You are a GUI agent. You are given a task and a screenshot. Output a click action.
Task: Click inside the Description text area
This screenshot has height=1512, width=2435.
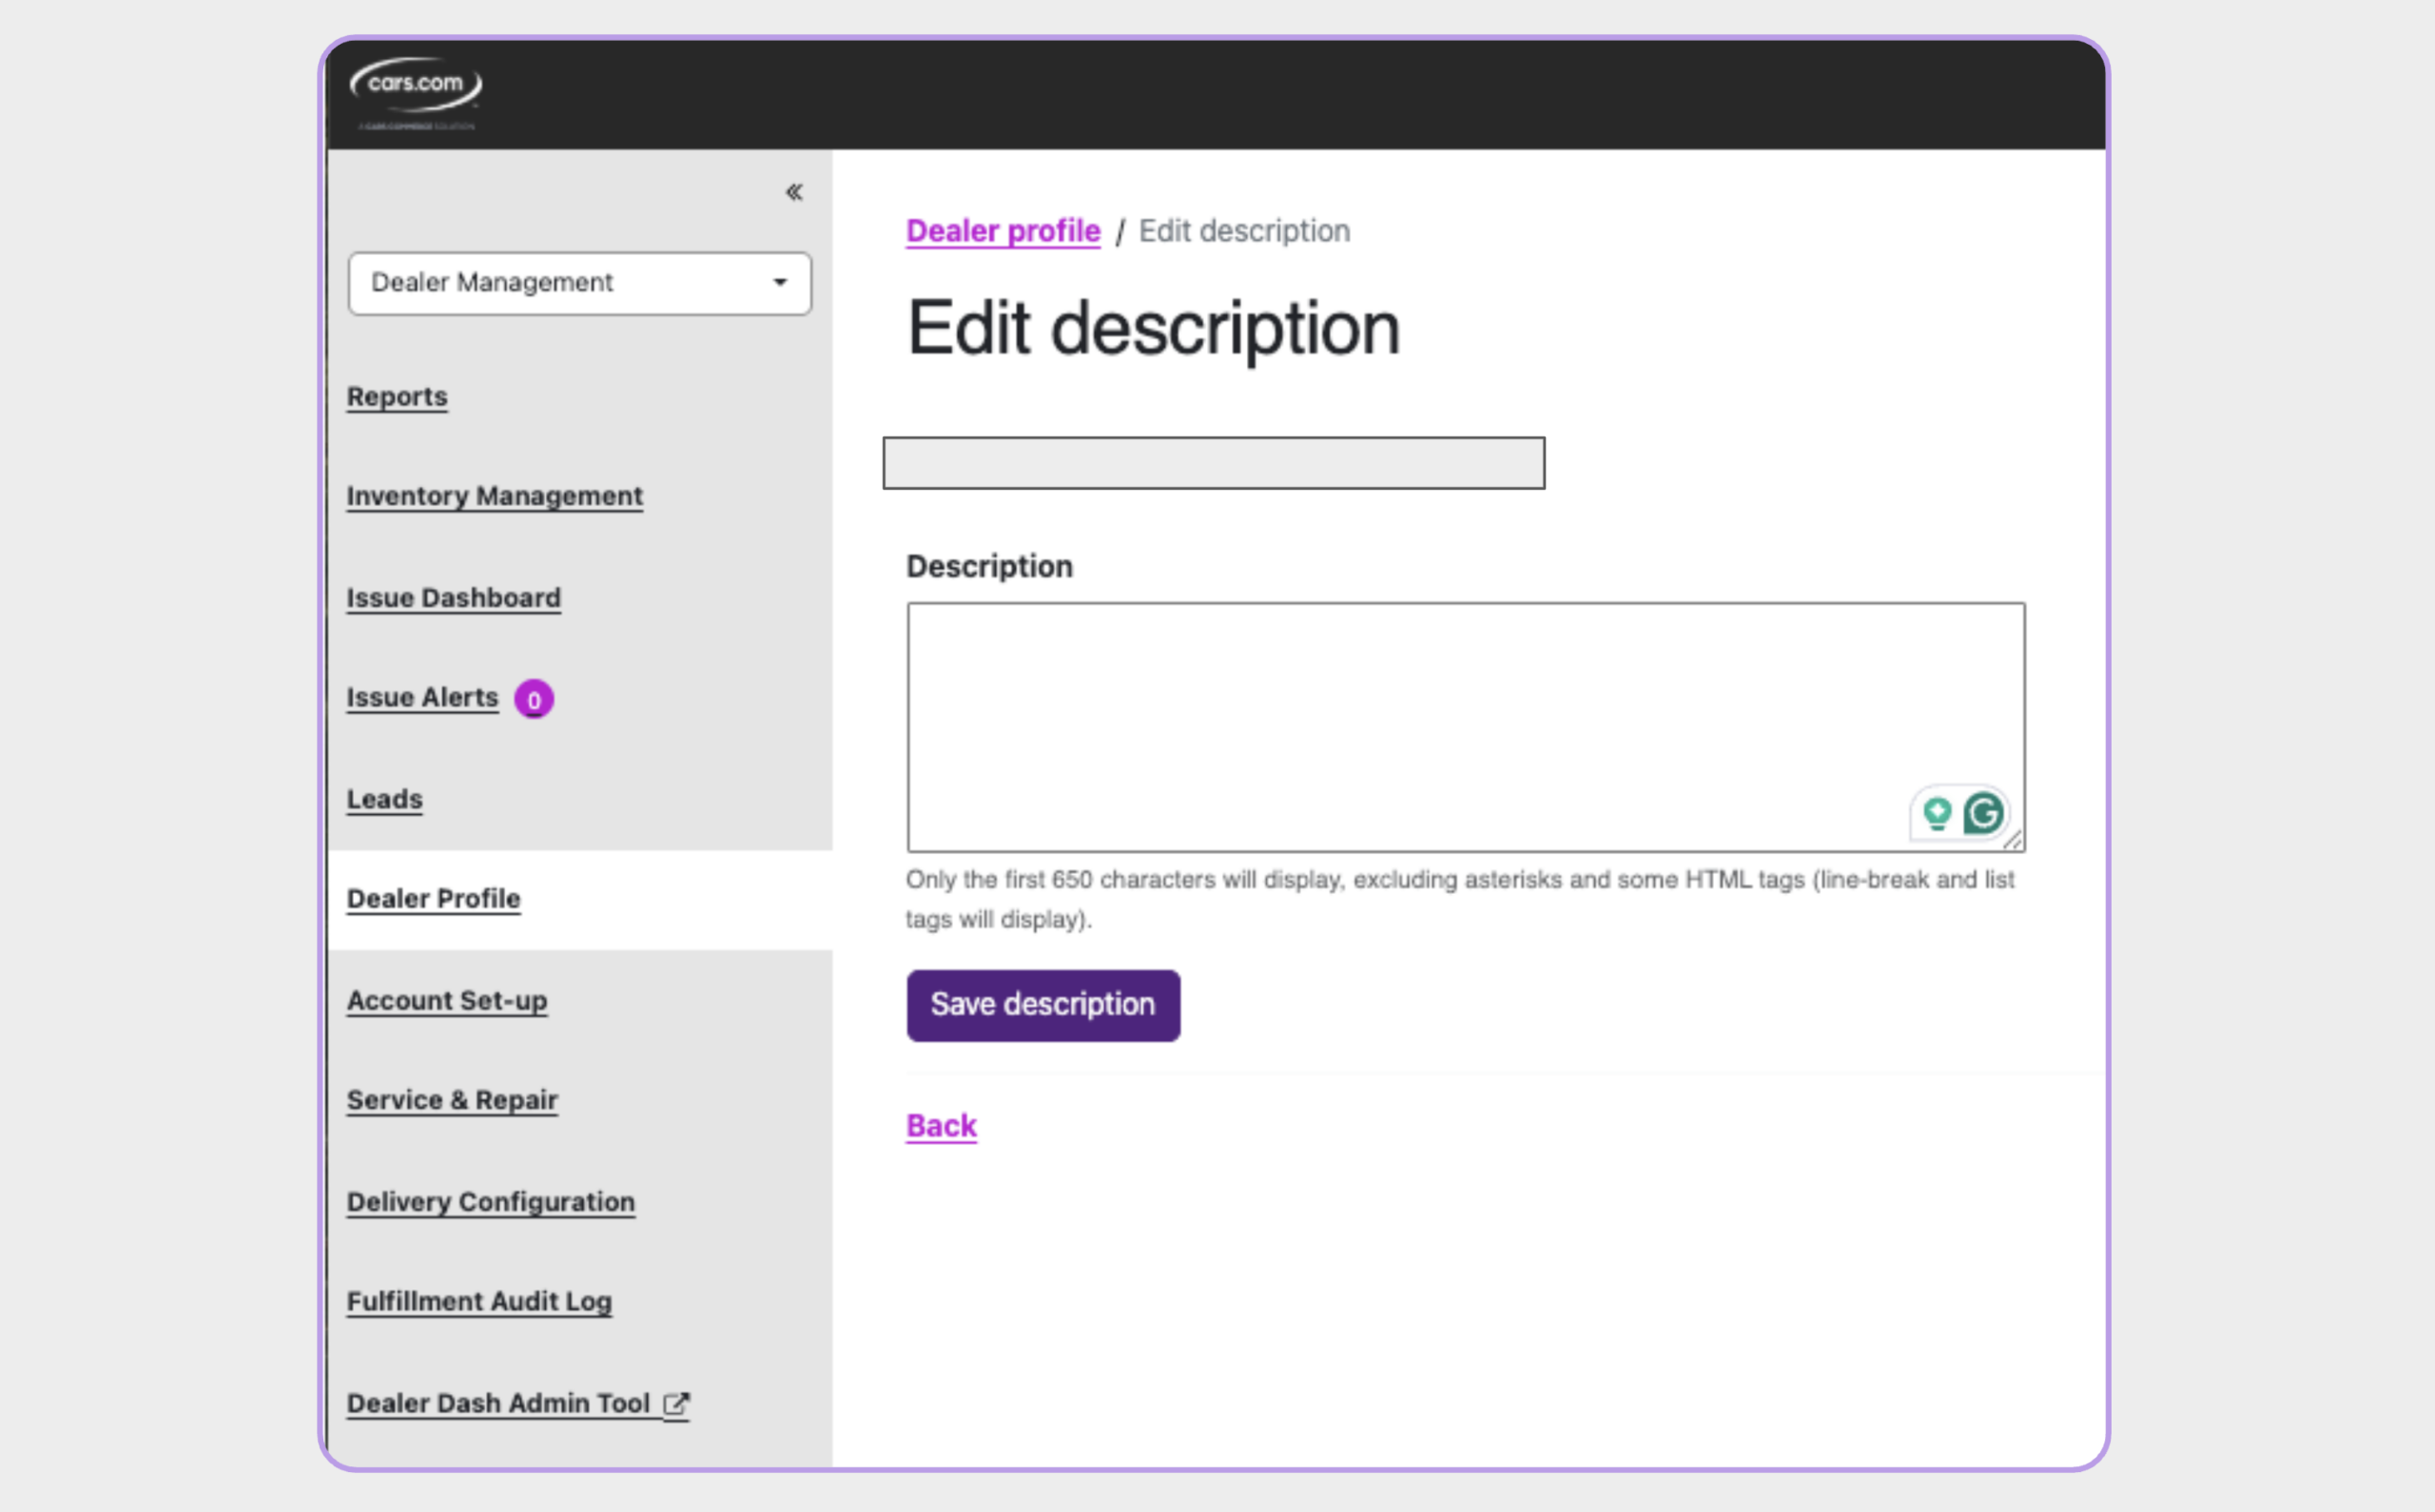(x=1466, y=727)
